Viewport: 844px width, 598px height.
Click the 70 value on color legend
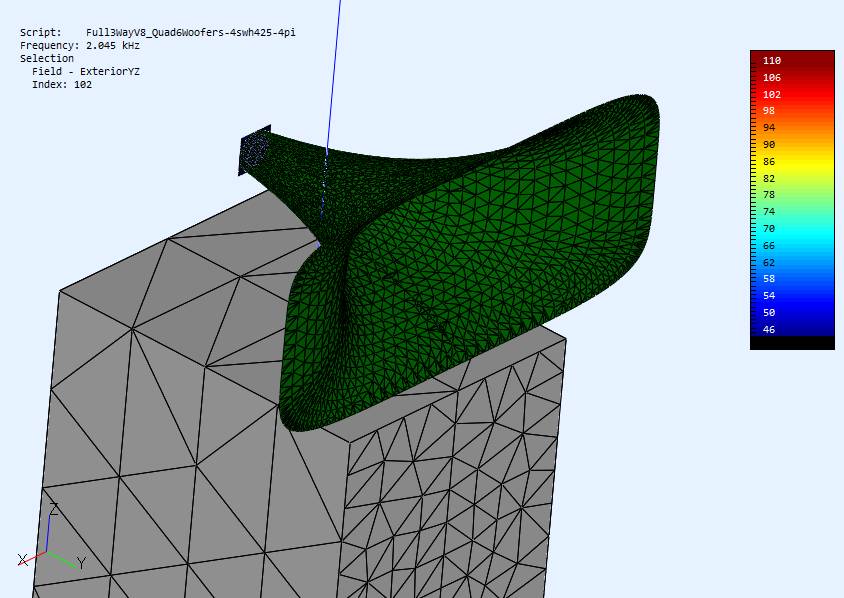[769, 228]
